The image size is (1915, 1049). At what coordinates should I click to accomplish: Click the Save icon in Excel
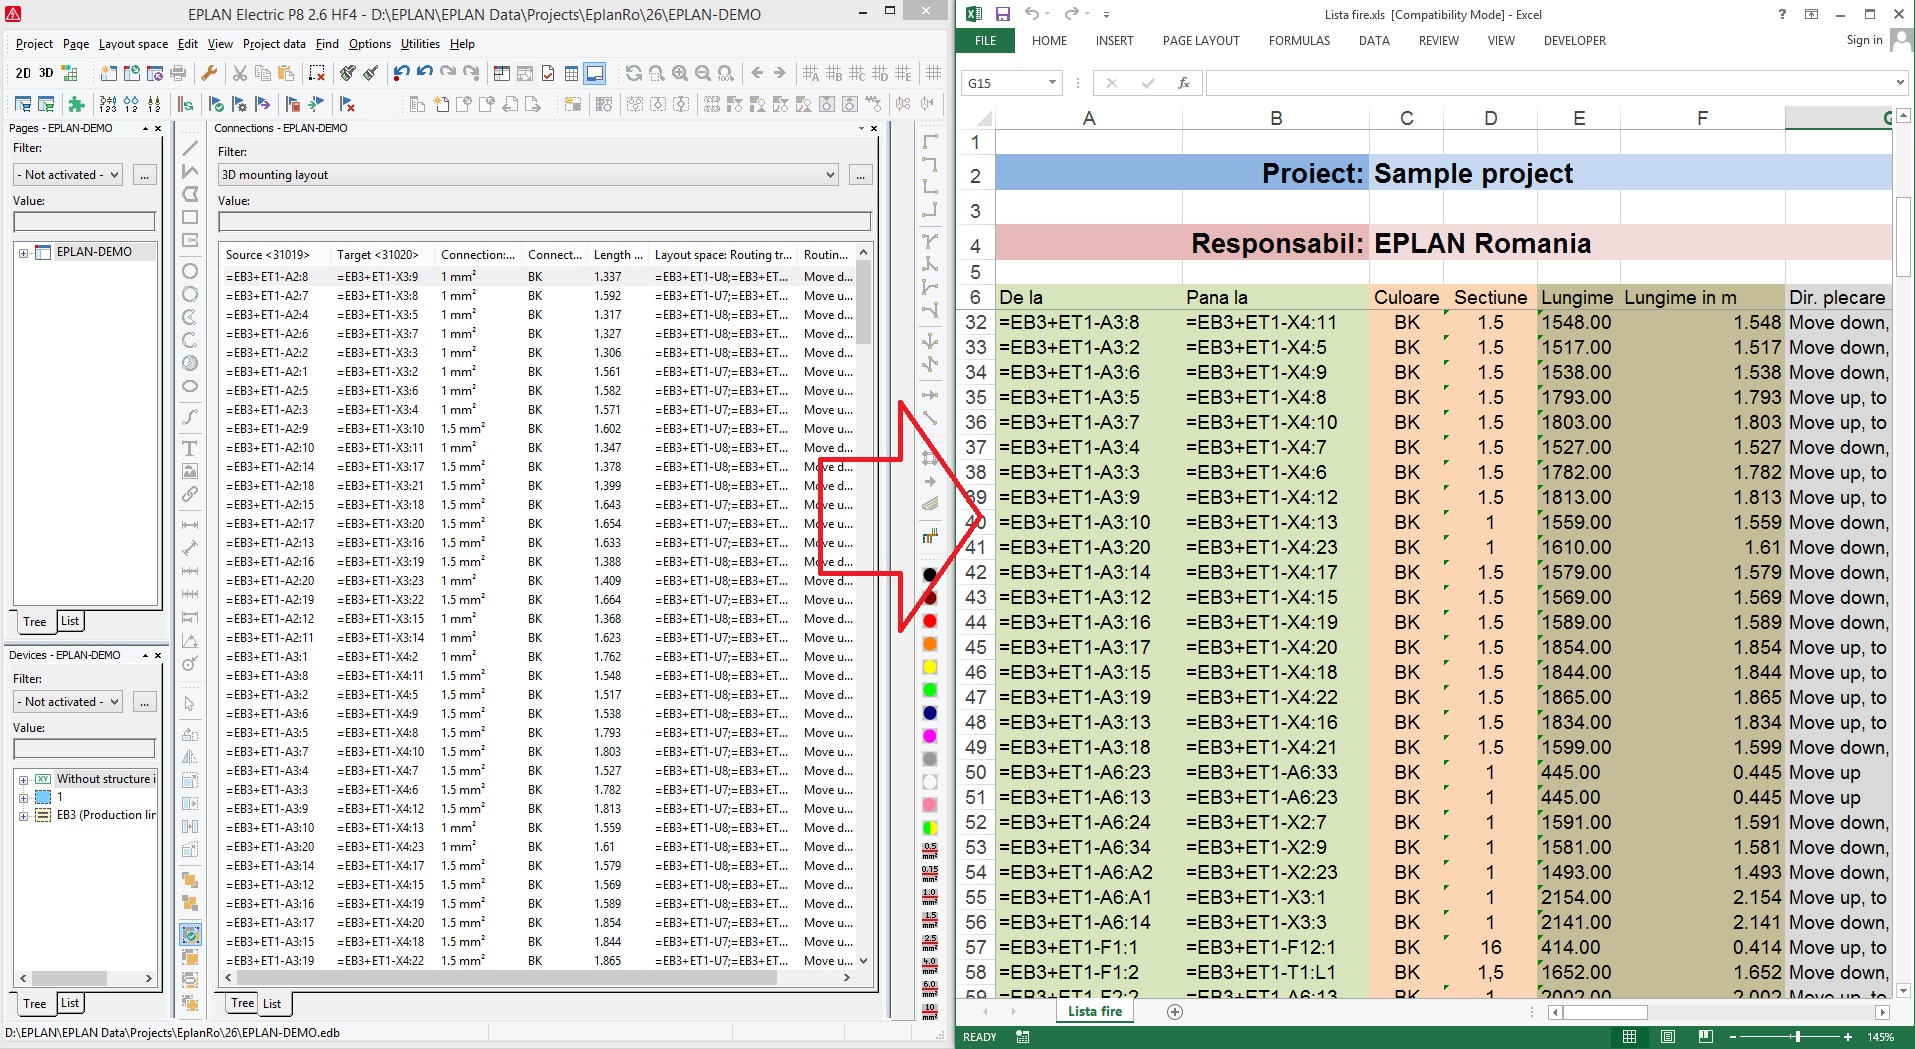tap(1002, 14)
